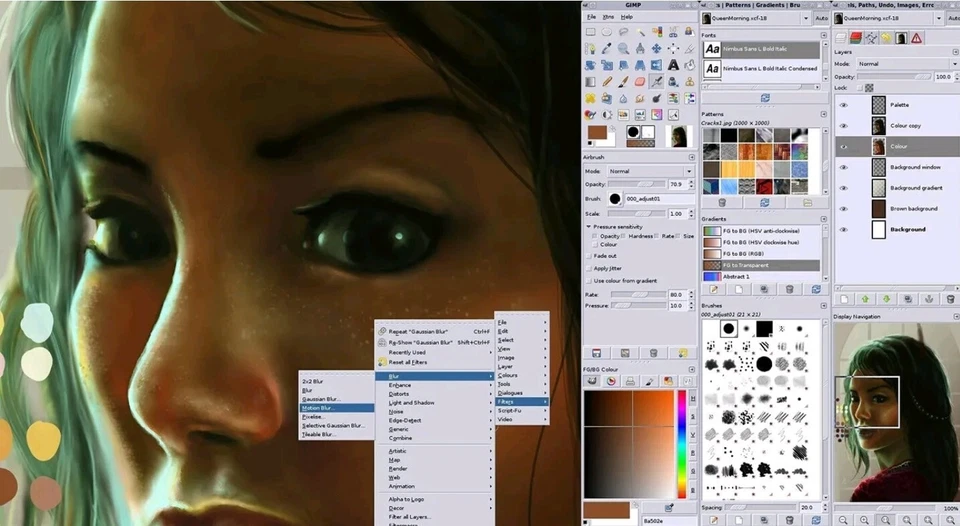The width and height of the screenshot is (960, 526).
Task: Open the Enhance filters submenu
Action: click(x=434, y=385)
